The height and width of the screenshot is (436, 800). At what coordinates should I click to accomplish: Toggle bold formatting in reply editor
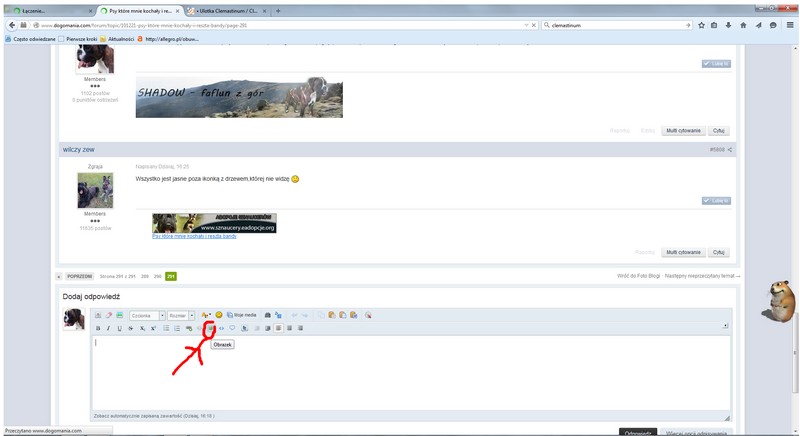coord(97,328)
